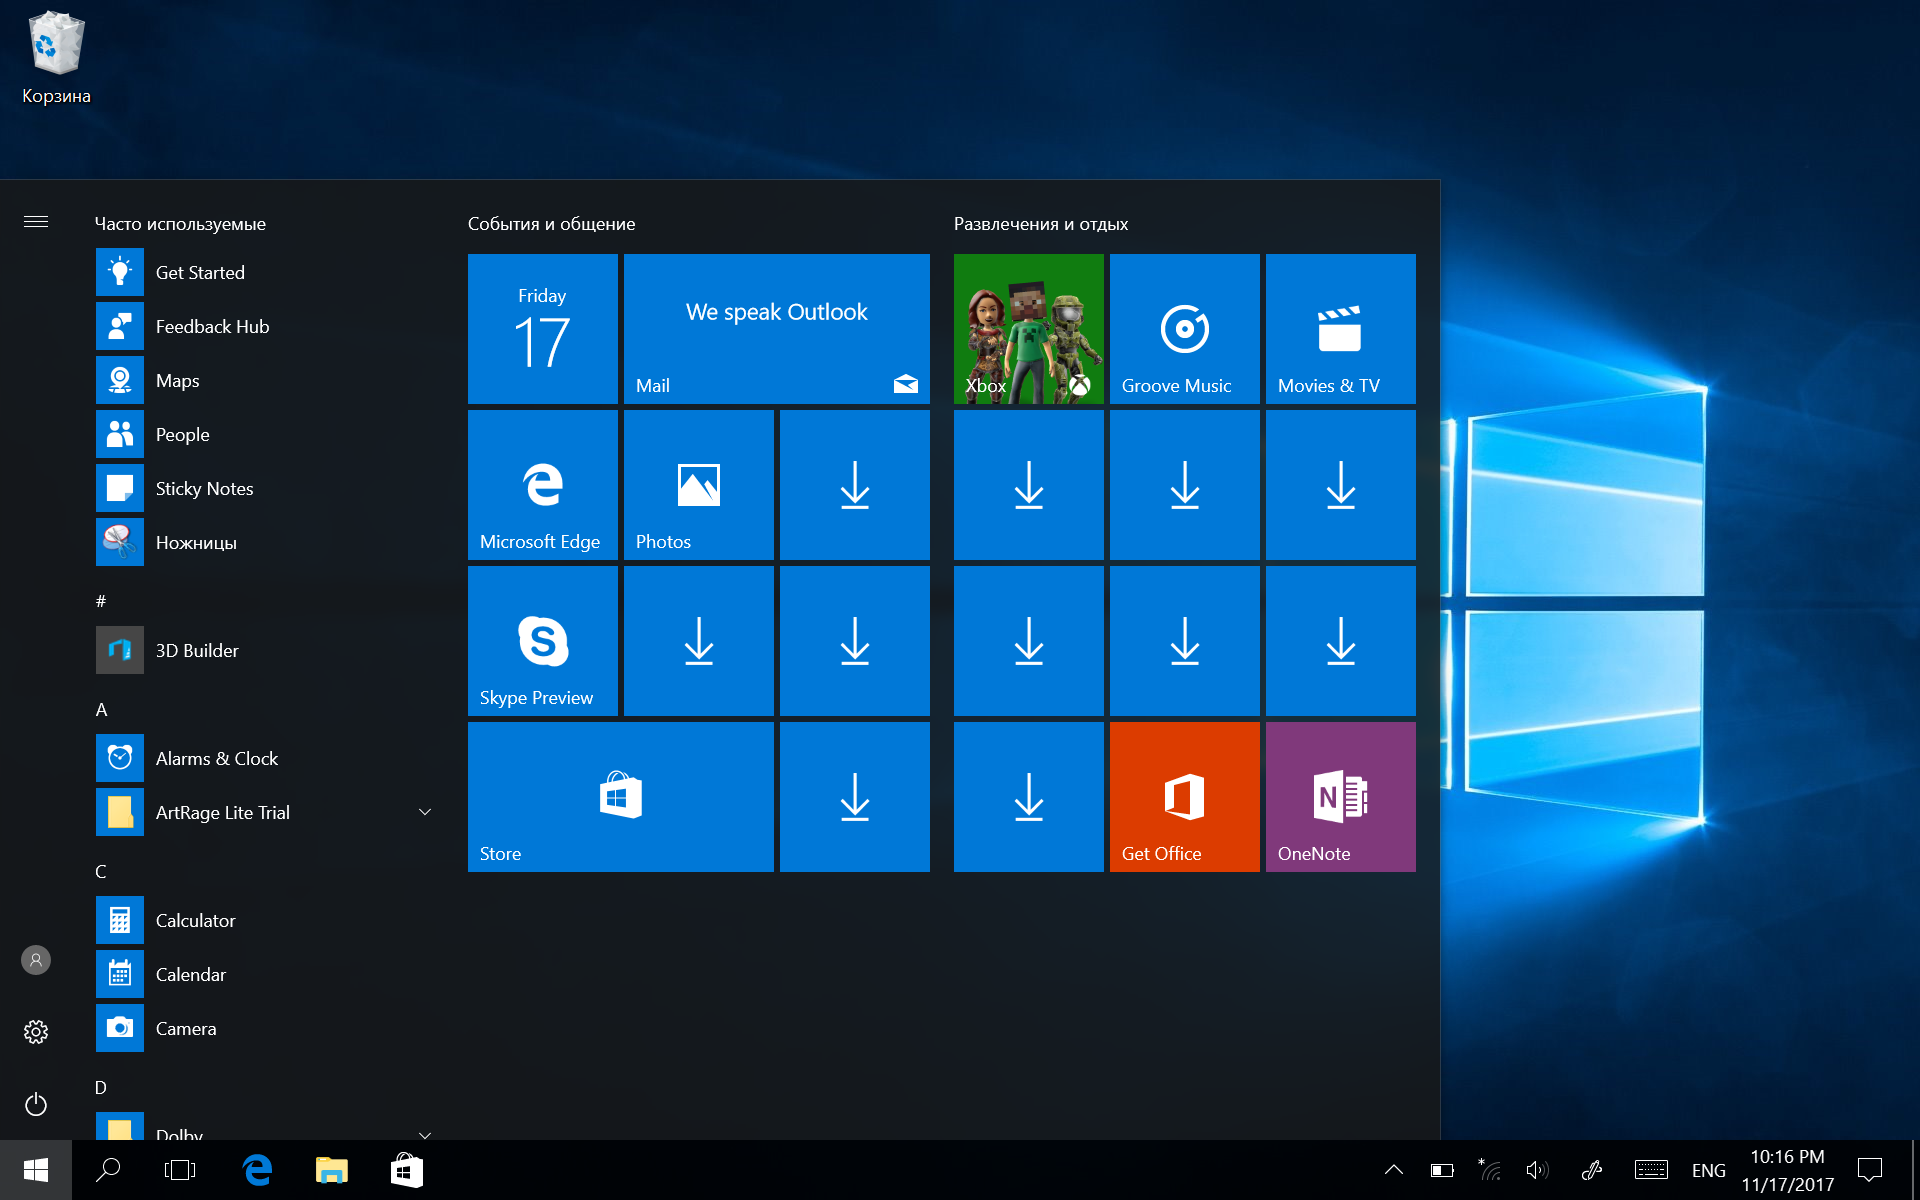This screenshot has height=1200, width=1920.
Task: Launch the Camera app
Action: (265, 1028)
